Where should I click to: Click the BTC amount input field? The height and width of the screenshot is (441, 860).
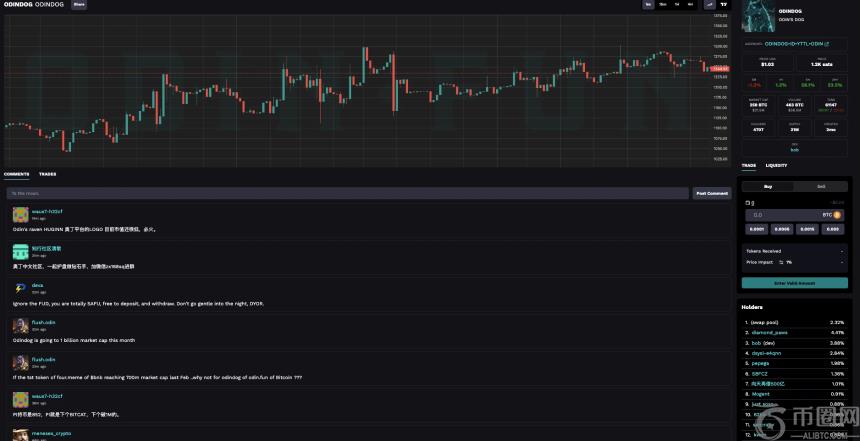780,214
